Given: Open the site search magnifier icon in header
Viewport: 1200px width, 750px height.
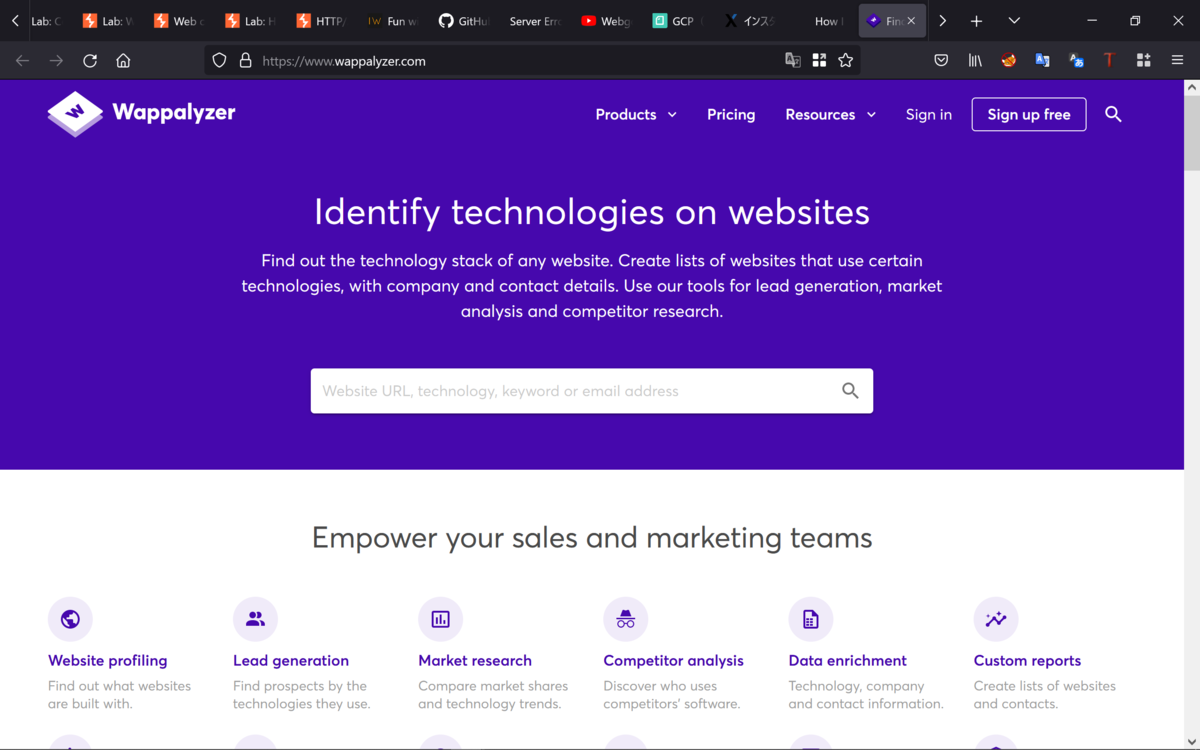Looking at the screenshot, I should 1113,114.
